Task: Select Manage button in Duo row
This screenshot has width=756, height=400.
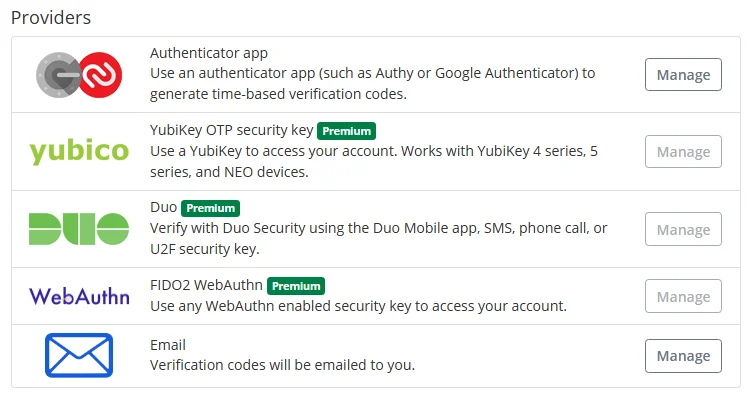Action: coord(683,229)
